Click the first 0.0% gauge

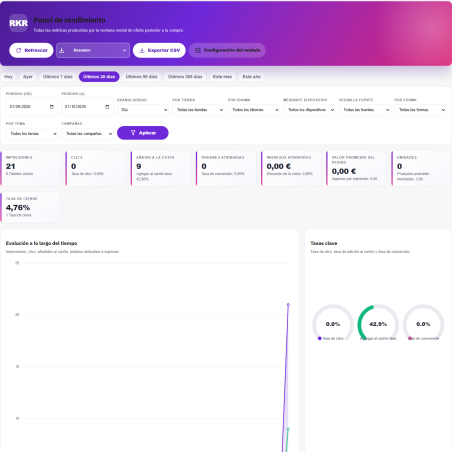[333, 323]
